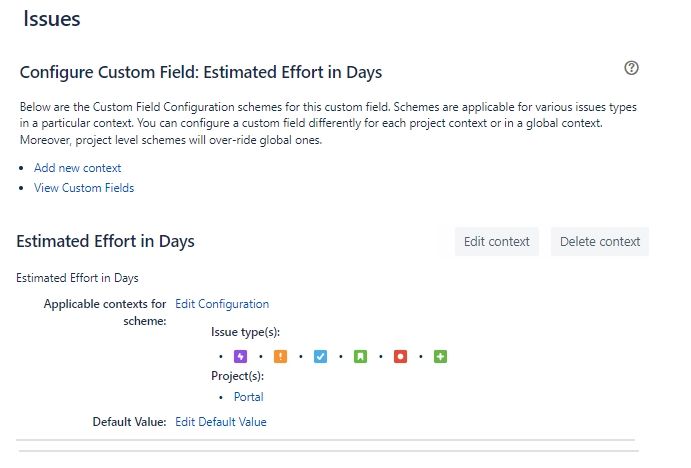Open the Edit Configuration link
Screen dimensions: 691x468
click(222, 304)
